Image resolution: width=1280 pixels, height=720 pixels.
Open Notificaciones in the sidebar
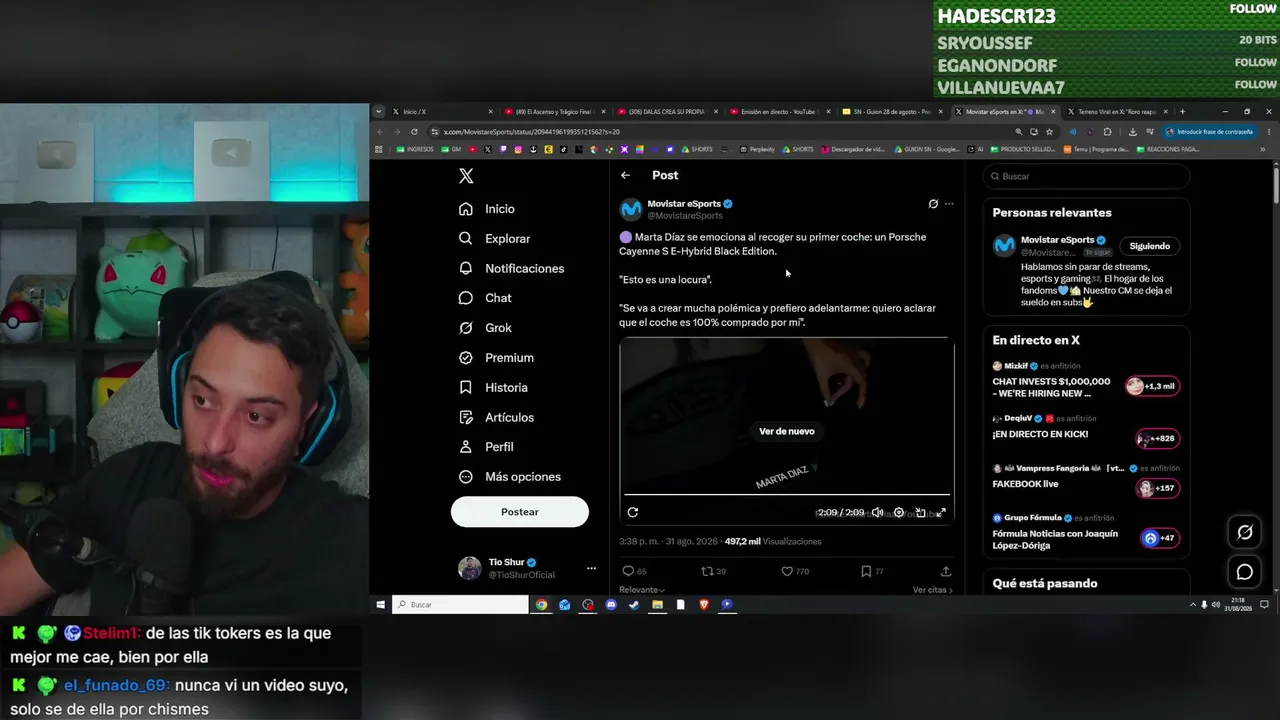tap(511, 269)
